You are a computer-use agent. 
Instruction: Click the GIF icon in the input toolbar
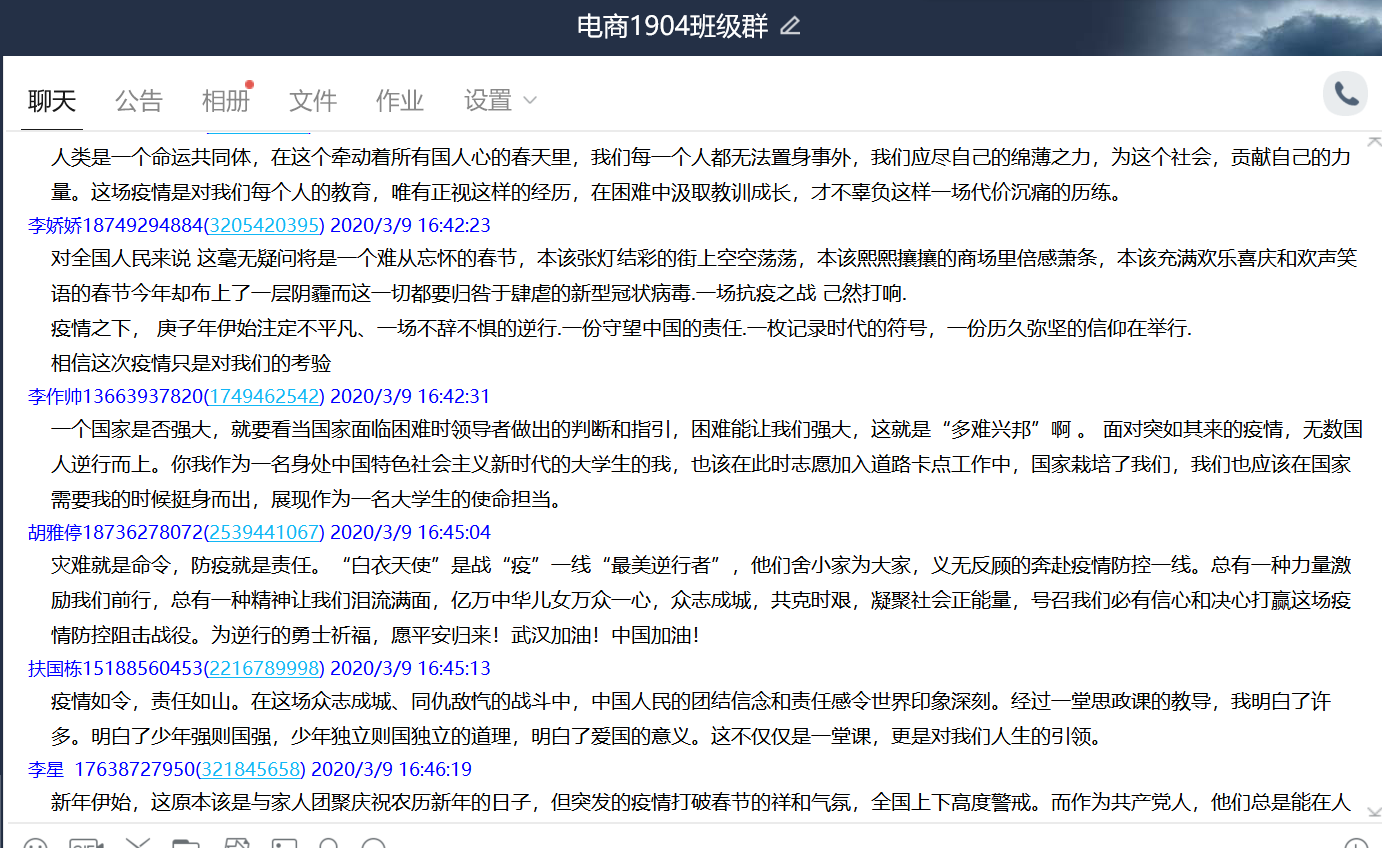tap(86, 843)
